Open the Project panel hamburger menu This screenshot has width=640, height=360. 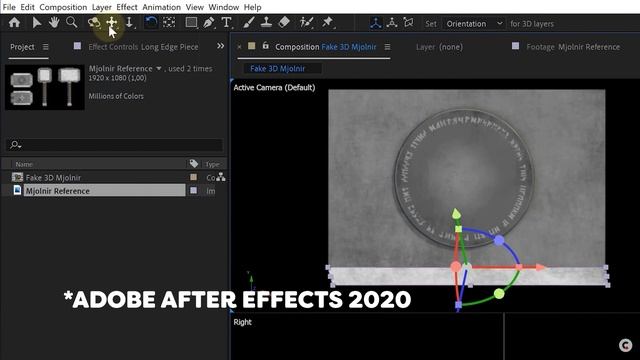point(46,47)
